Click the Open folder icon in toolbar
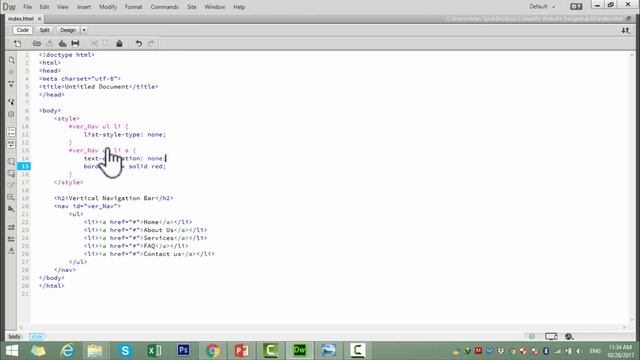640x360 pixels. 37,43
